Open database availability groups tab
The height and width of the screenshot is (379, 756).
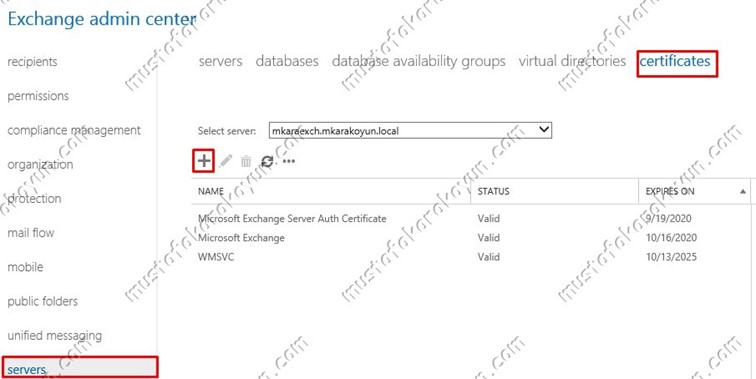tap(418, 61)
